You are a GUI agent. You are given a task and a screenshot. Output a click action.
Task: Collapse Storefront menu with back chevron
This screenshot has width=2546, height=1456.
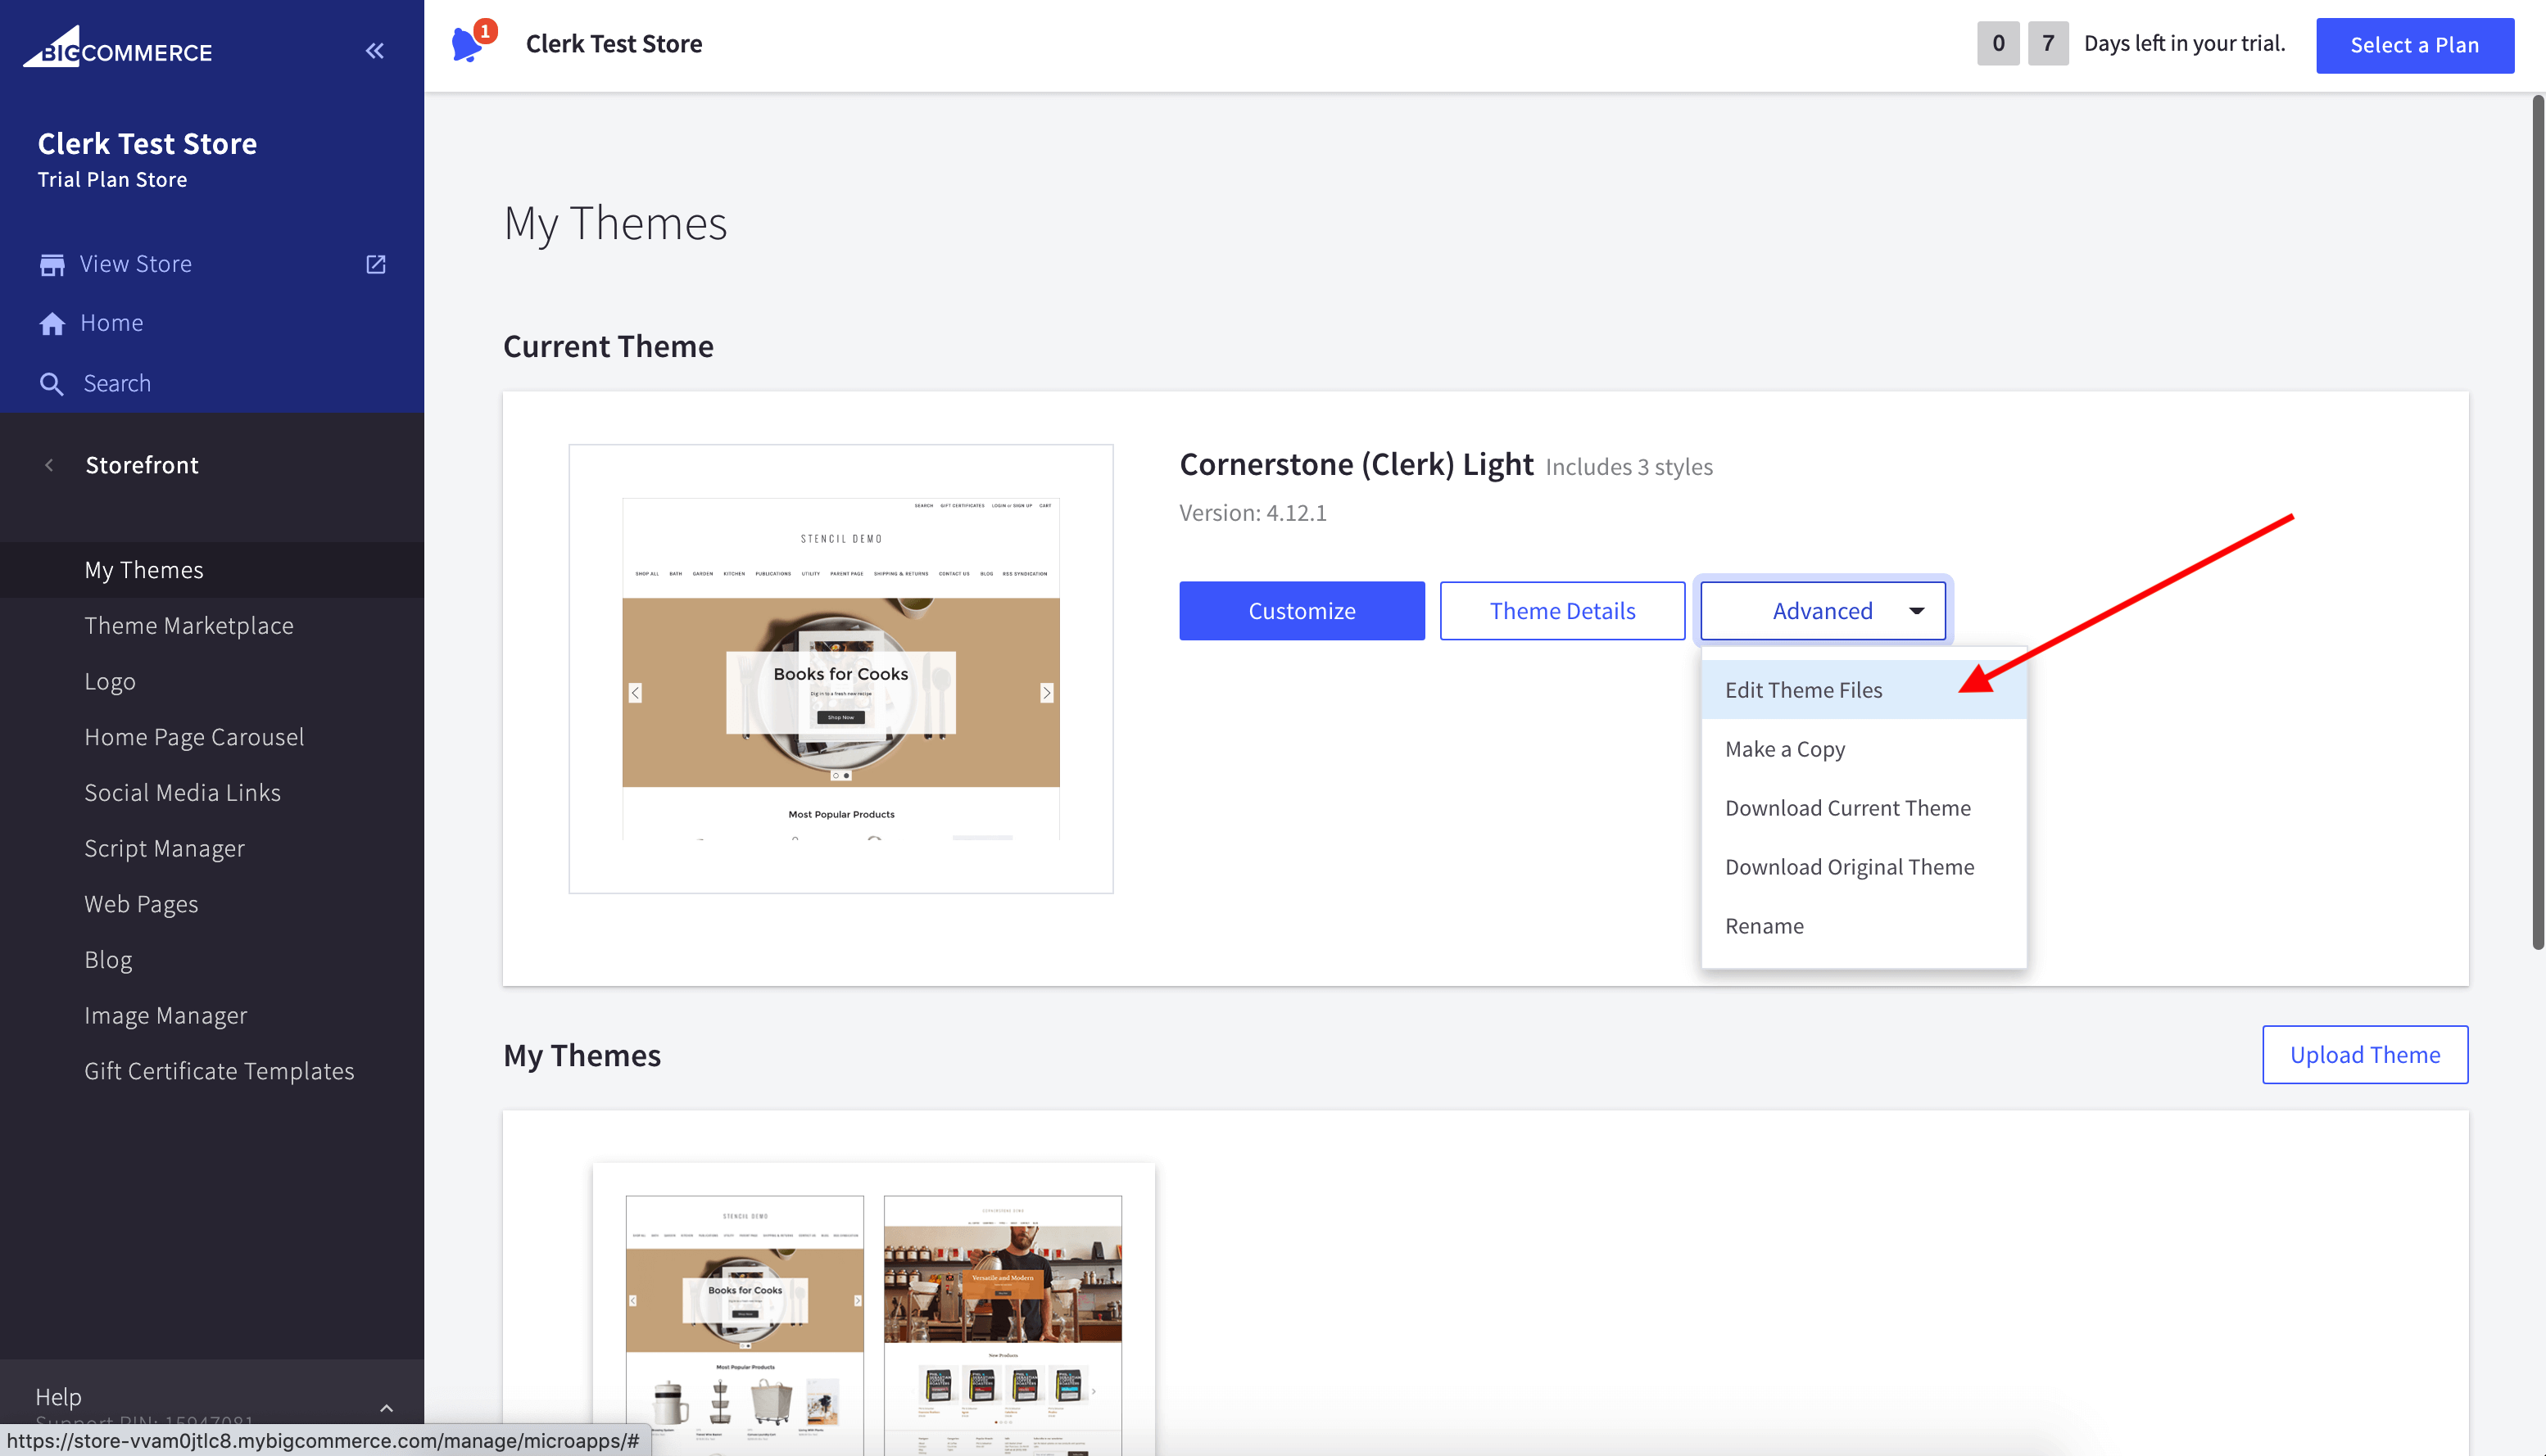tap(49, 465)
